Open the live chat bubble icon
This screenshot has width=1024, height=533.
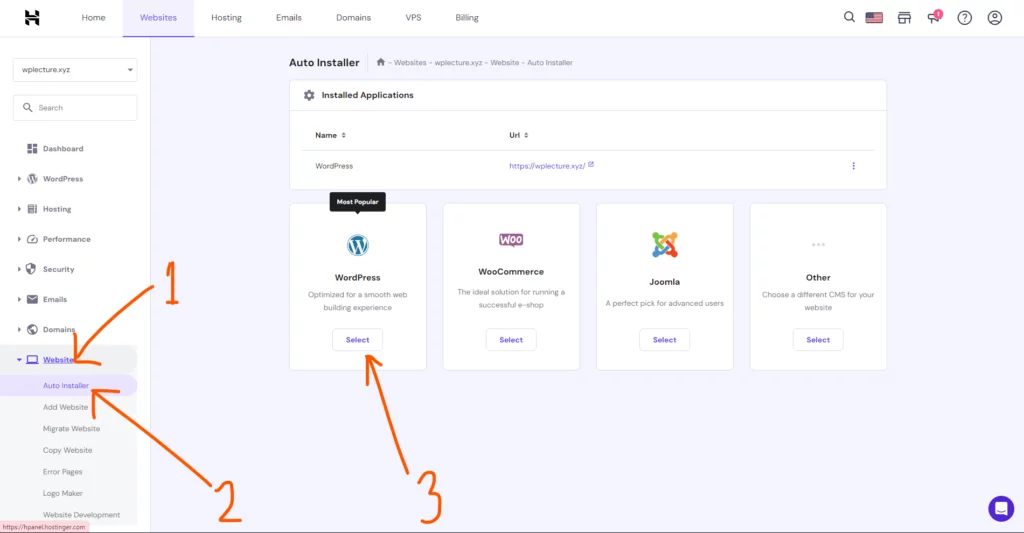[1000, 508]
